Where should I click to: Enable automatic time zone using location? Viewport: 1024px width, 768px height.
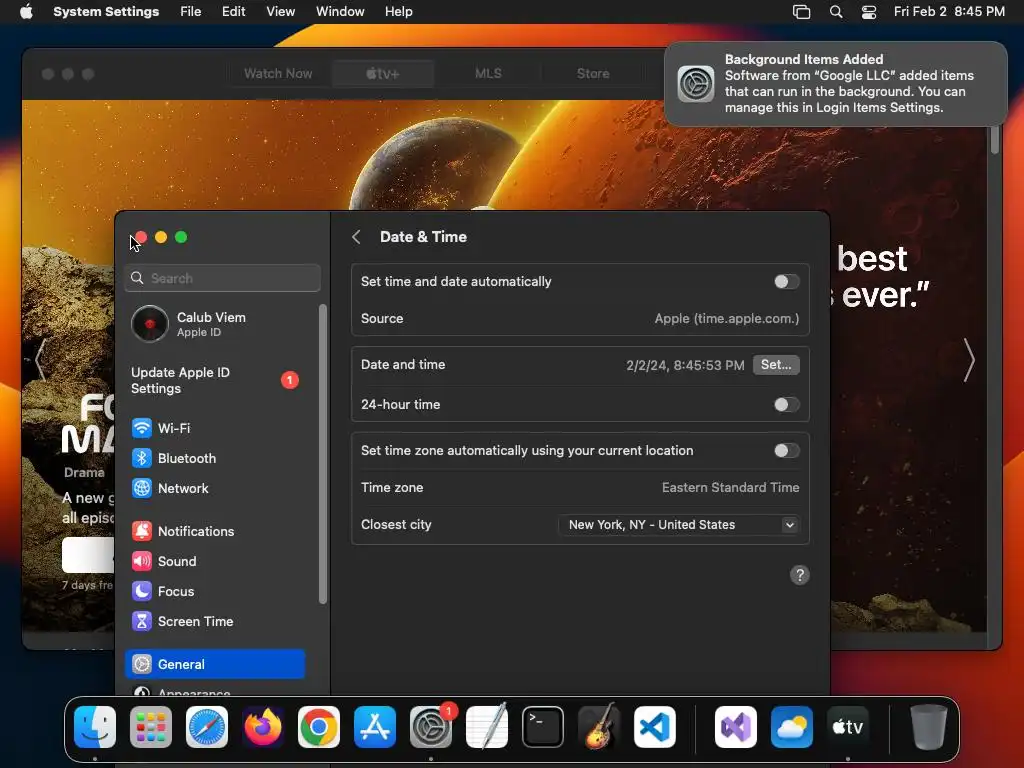coord(786,451)
